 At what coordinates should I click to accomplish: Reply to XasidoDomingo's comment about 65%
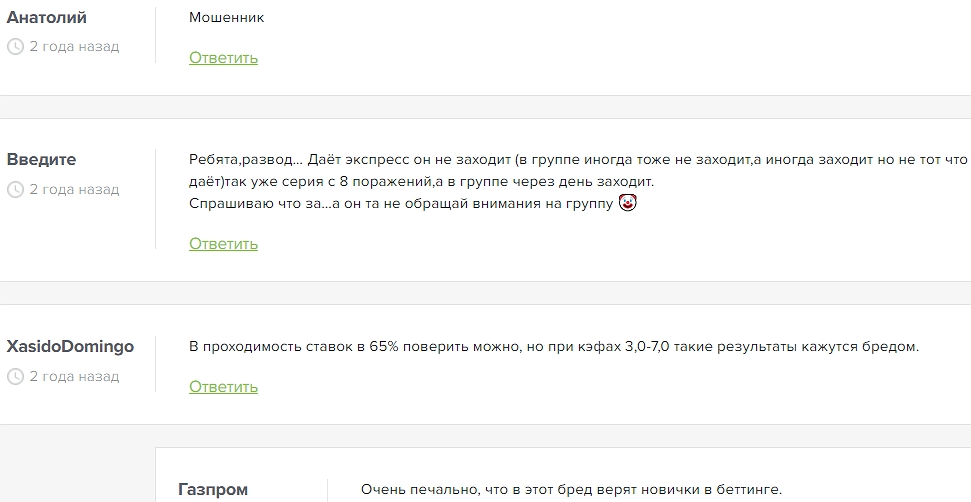click(x=223, y=387)
